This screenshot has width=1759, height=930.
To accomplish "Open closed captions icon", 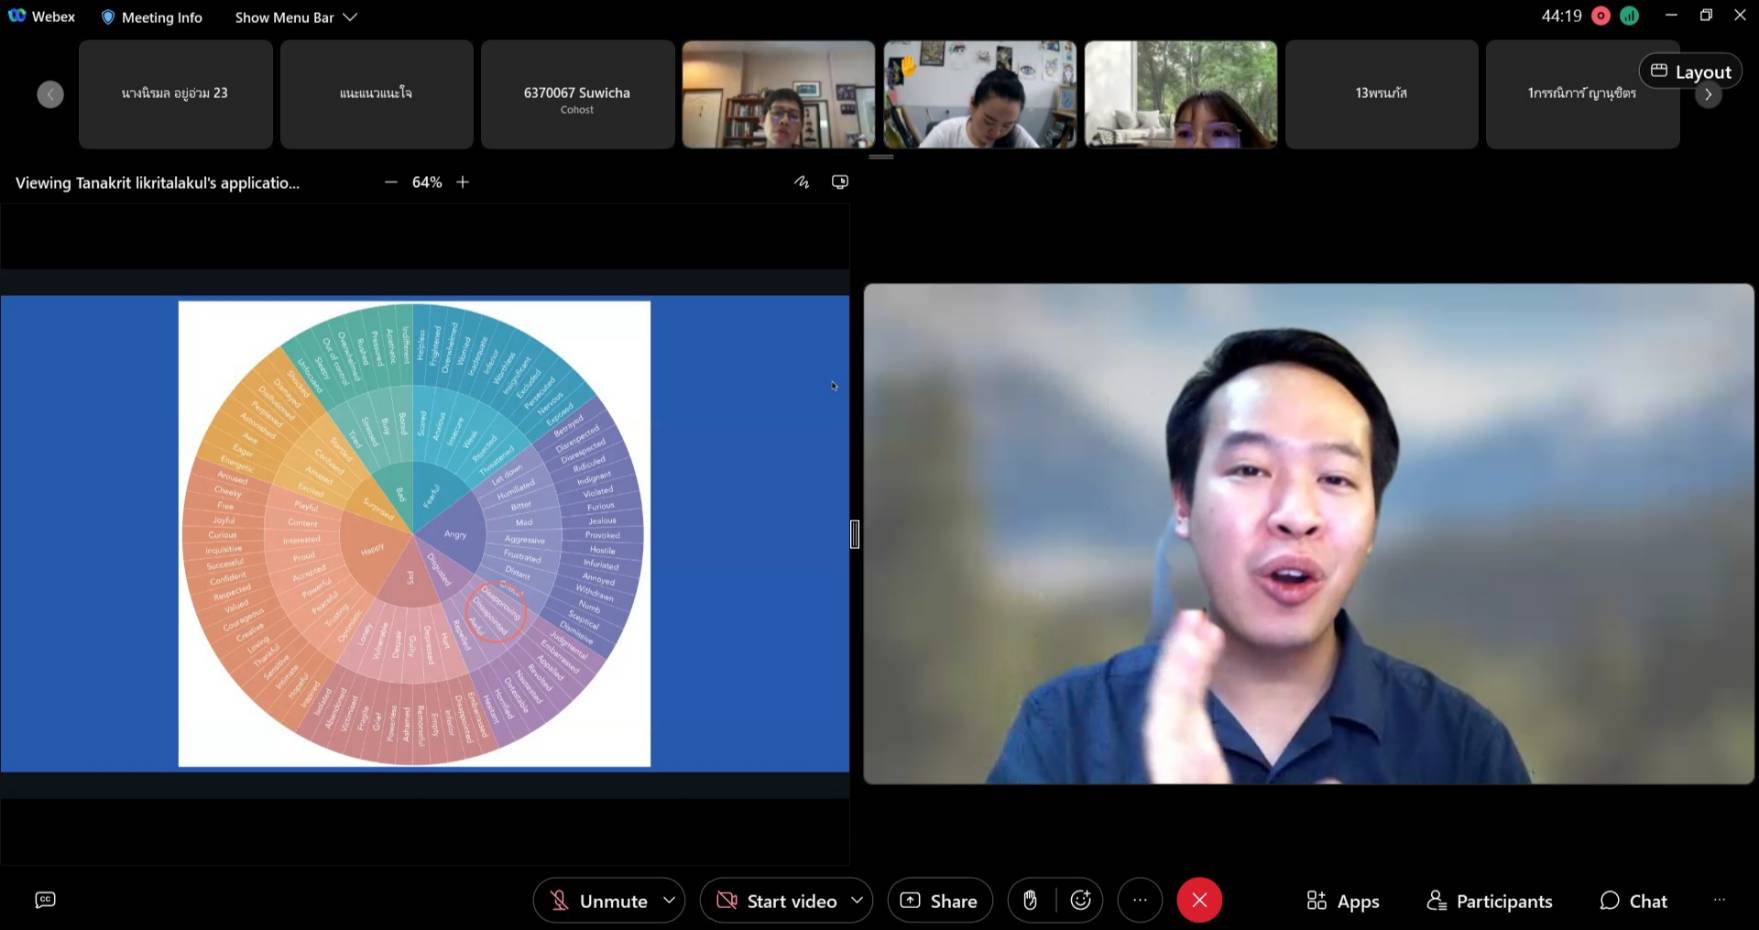I will point(45,900).
